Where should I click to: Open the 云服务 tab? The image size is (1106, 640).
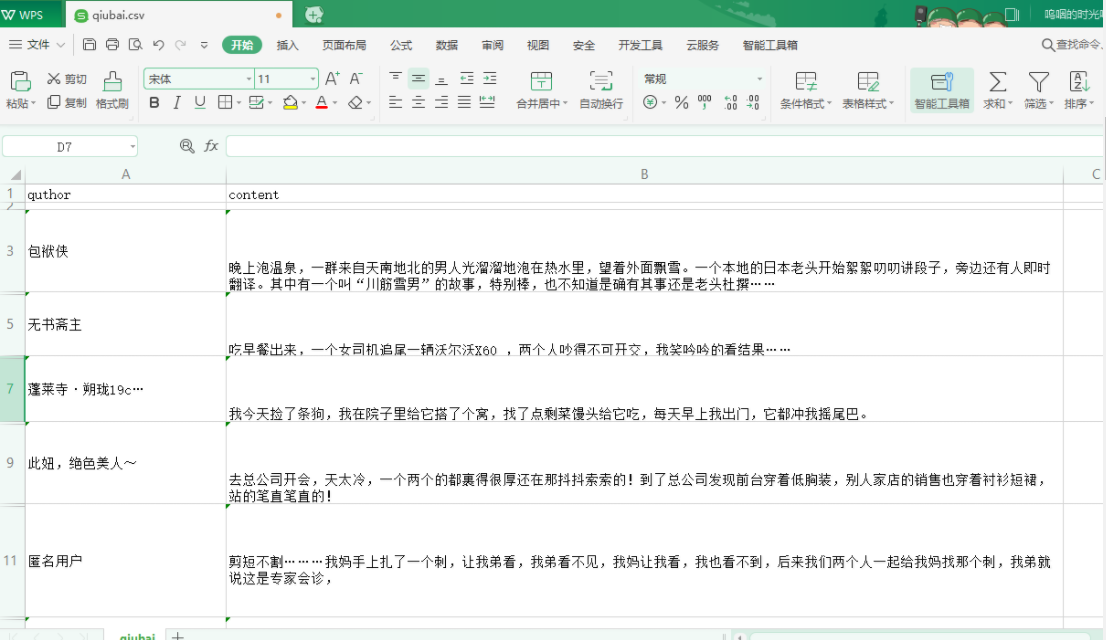pyautogui.click(x=703, y=45)
